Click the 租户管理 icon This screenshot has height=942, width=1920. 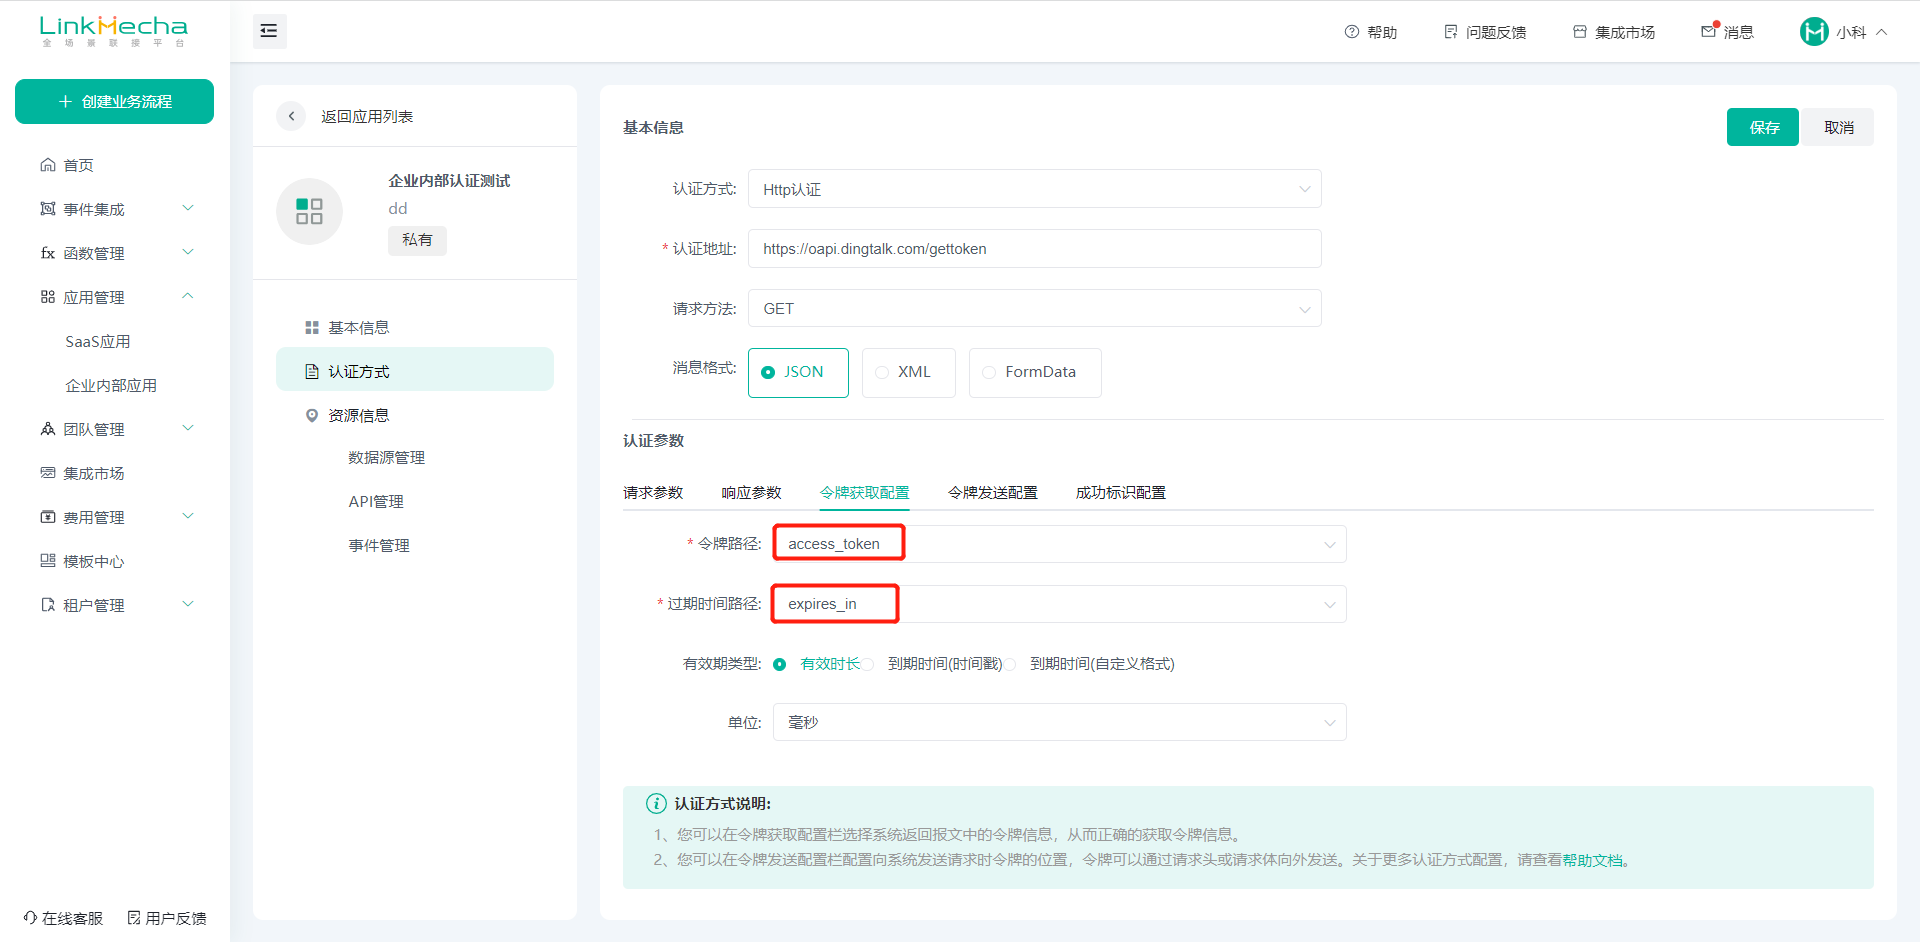coord(48,605)
